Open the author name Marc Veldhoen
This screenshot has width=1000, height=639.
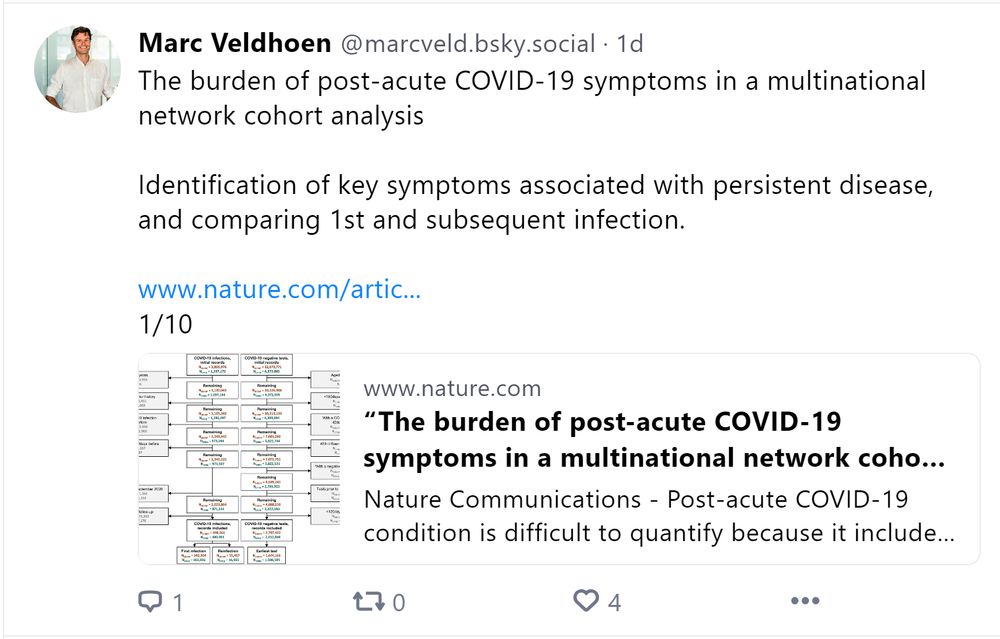point(236,44)
